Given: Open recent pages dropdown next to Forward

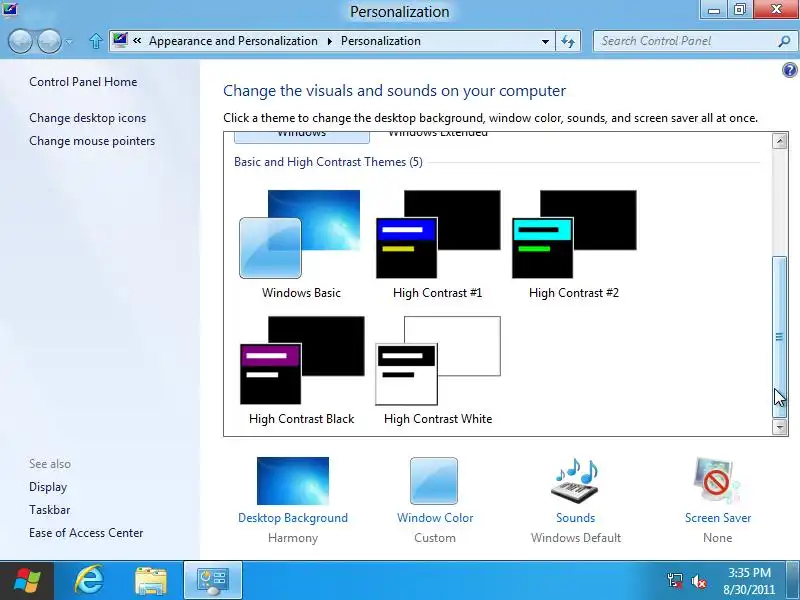Looking at the screenshot, I should [69, 41].
